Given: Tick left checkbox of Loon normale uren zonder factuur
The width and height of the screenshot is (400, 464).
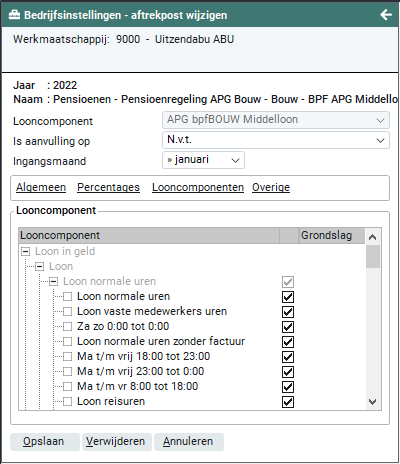Looking at the screenshot, I should pos(68,342).
